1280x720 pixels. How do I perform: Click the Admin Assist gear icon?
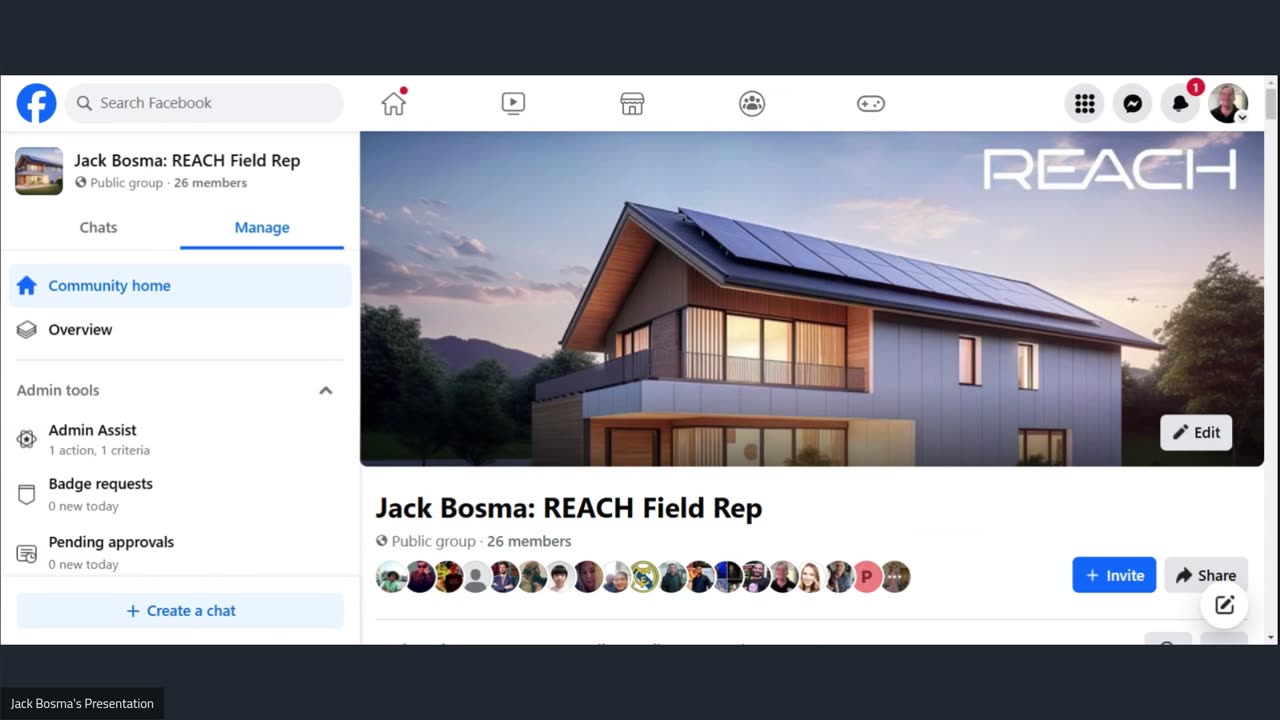(27, 439)
